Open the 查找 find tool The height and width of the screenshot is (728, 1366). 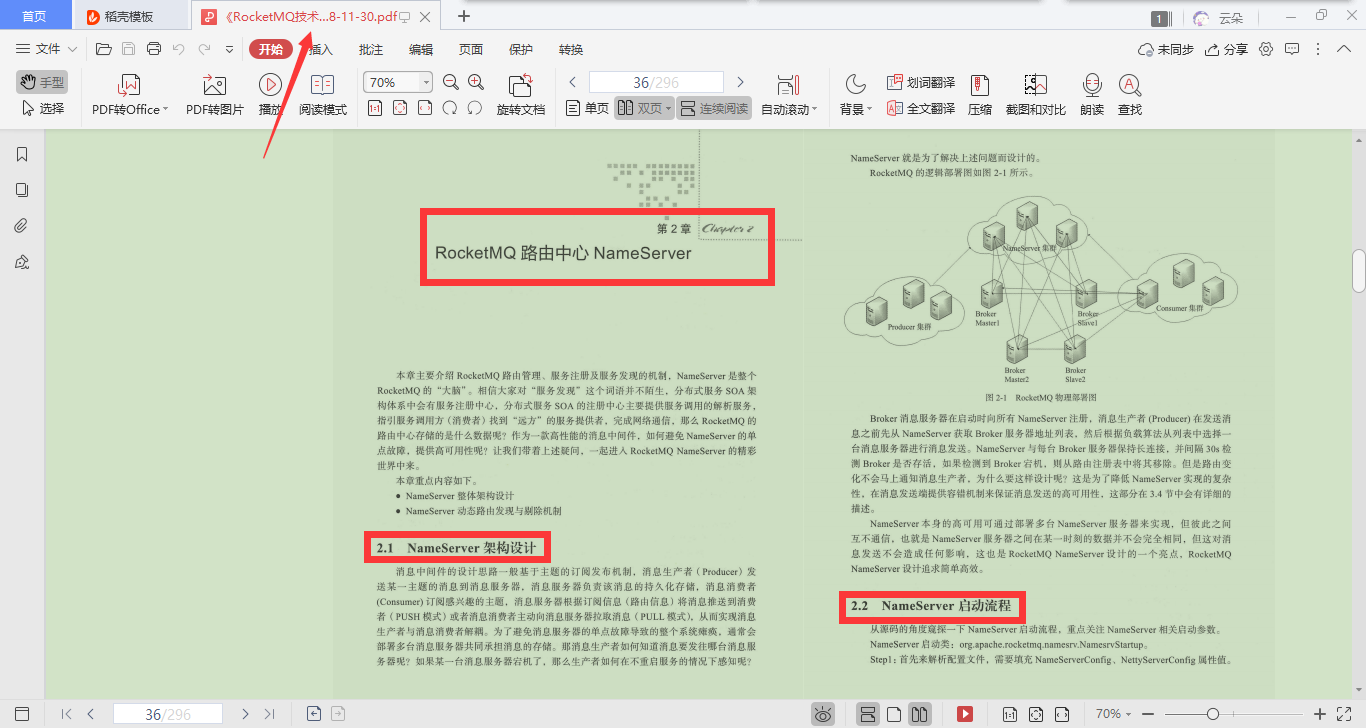(1130, 96)
